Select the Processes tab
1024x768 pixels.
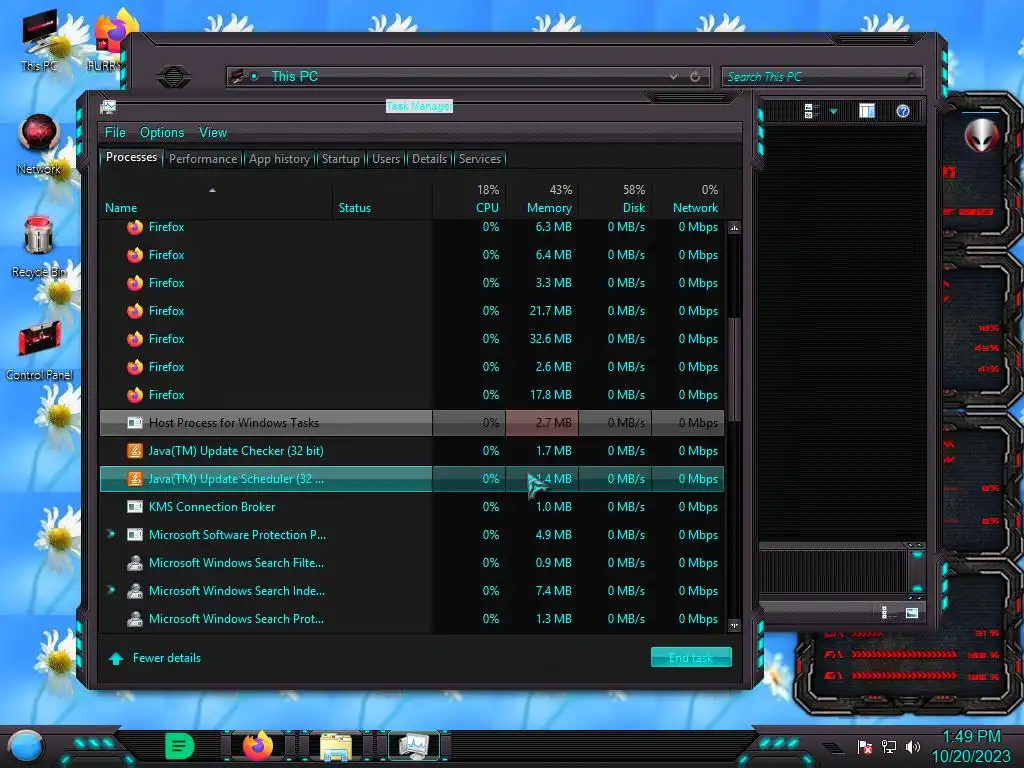pos(131,157)
